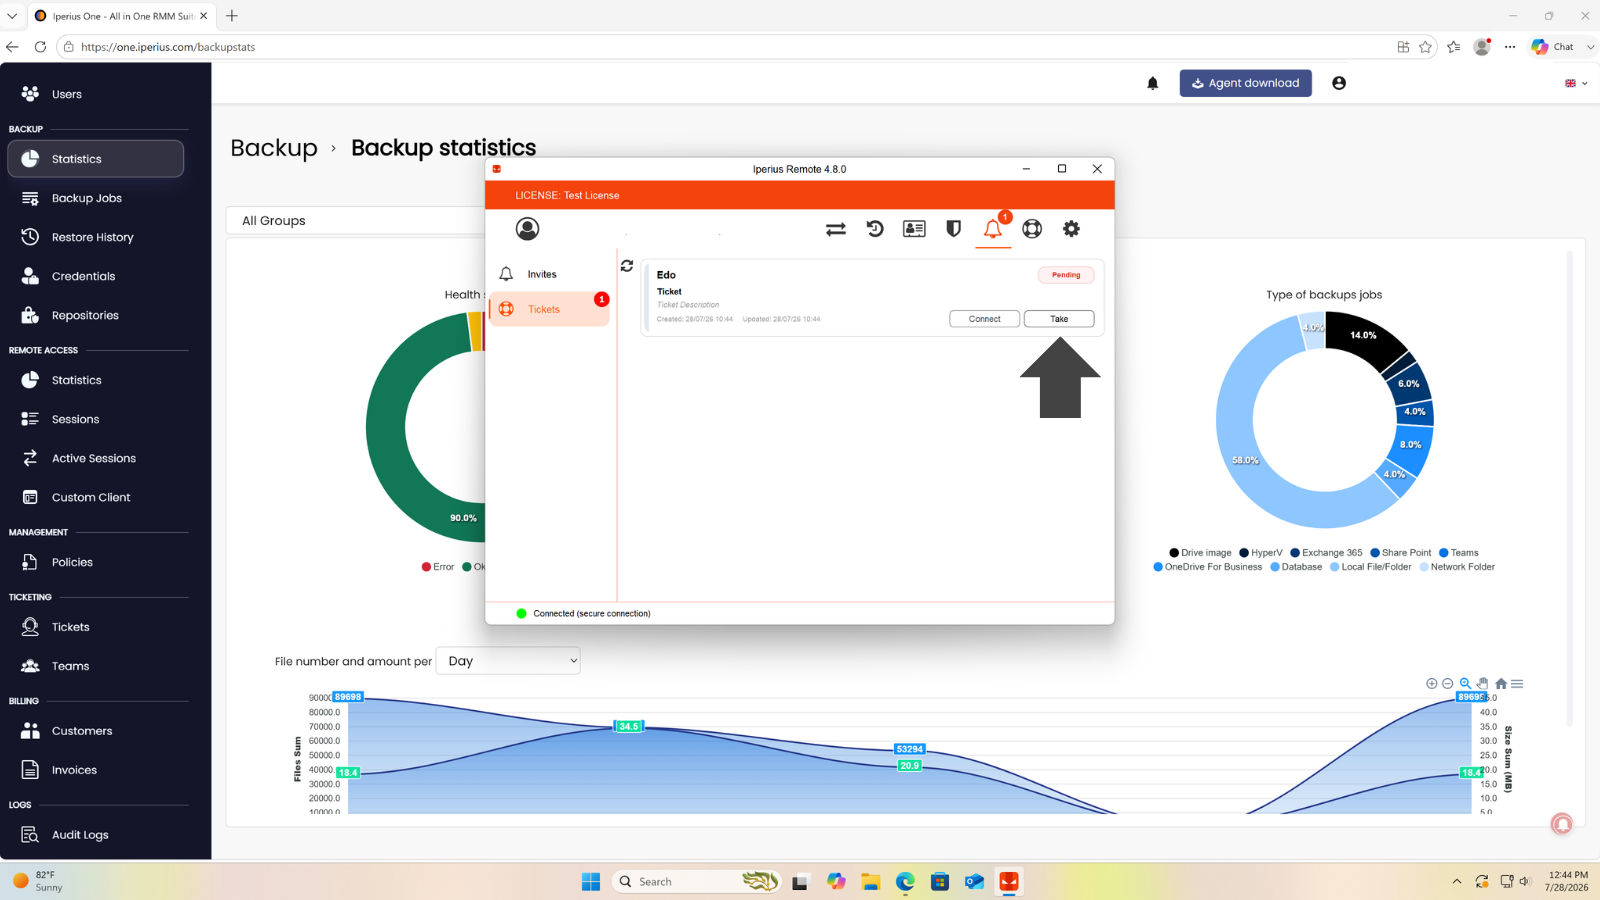Click the Backup breadcrumb link
Screen dimensions: 1600x900
click(274, 148)
